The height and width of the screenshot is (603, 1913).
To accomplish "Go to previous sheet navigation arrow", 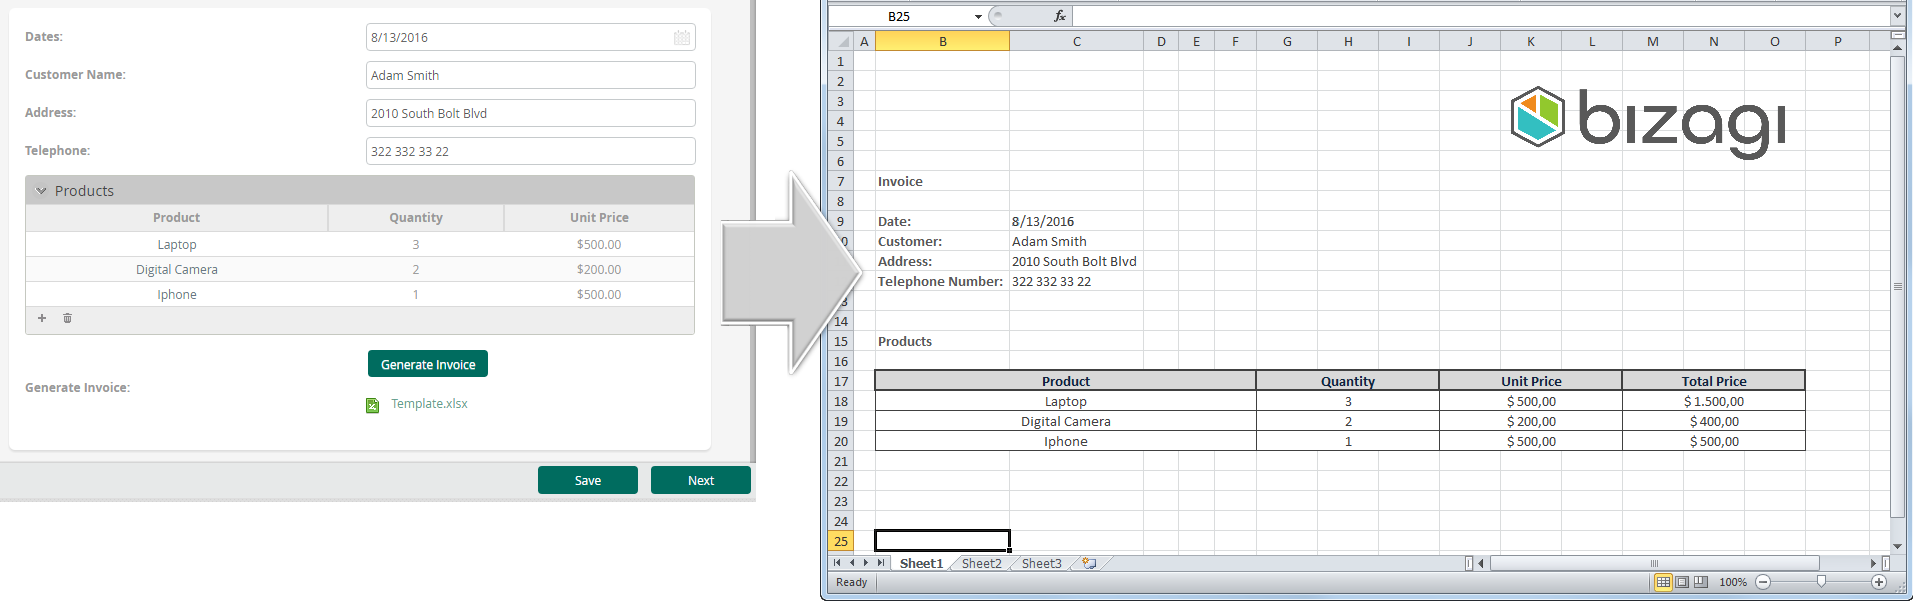I will tap(851, 563).
